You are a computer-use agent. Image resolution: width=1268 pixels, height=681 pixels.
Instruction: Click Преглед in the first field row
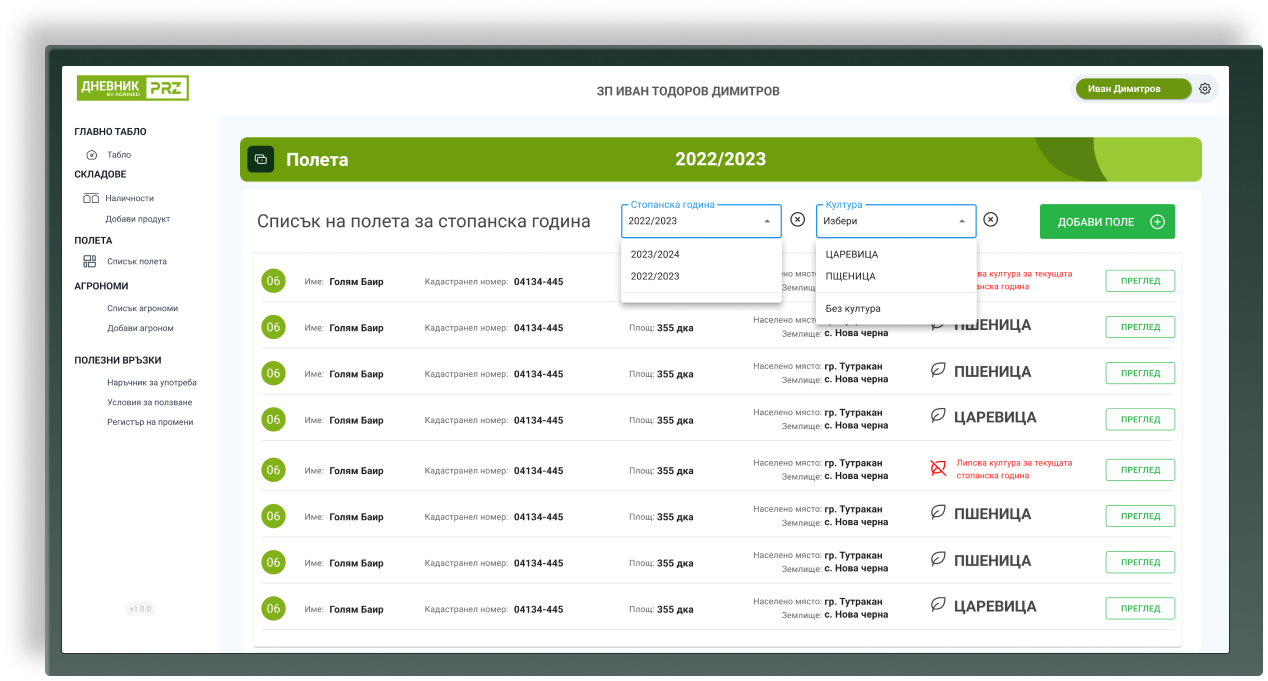pyautogui.click(x=1140, y=281)
